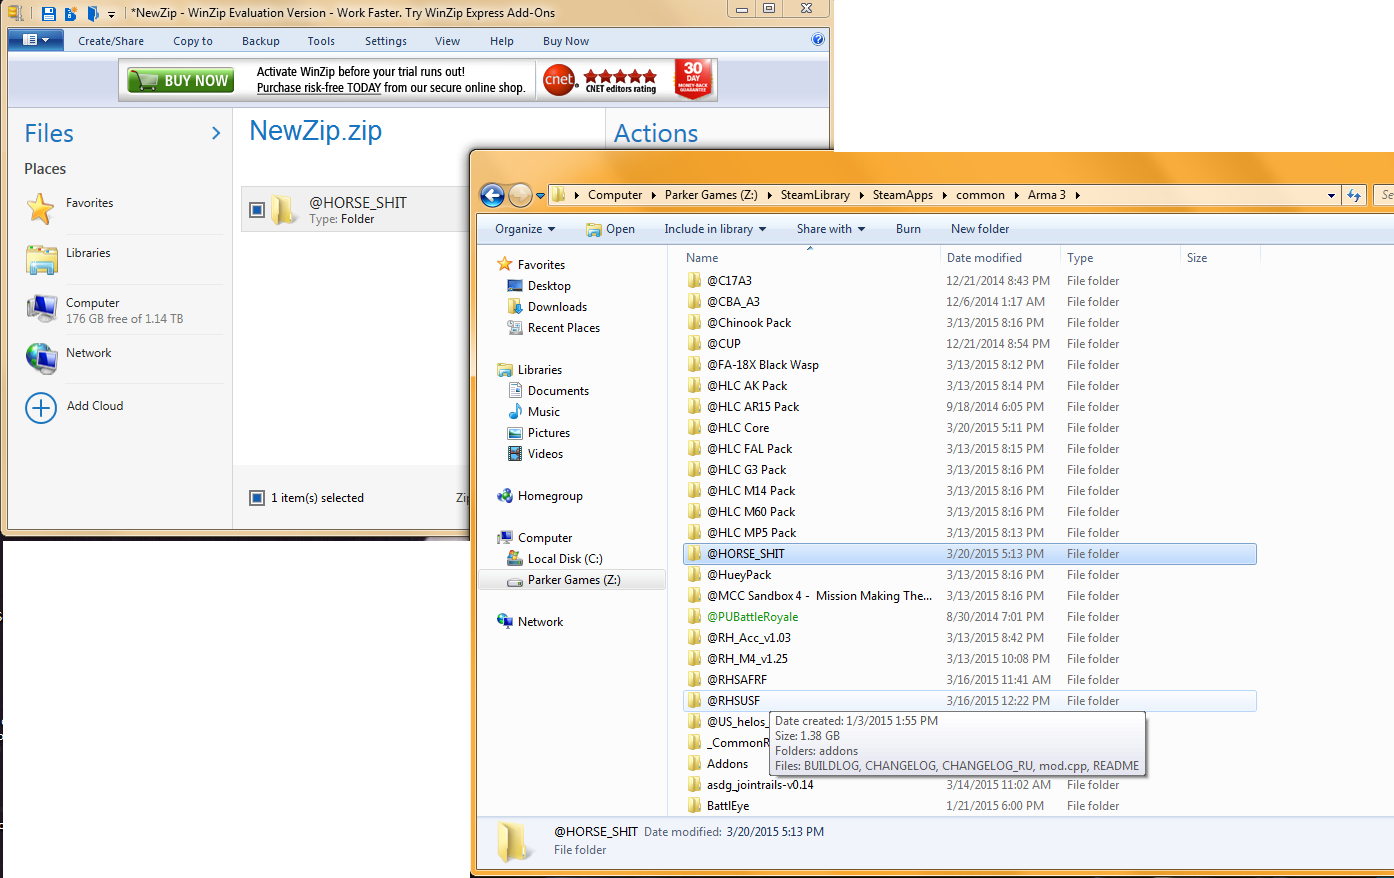Open the Organize dropdown in Explorer

[525, 229]
